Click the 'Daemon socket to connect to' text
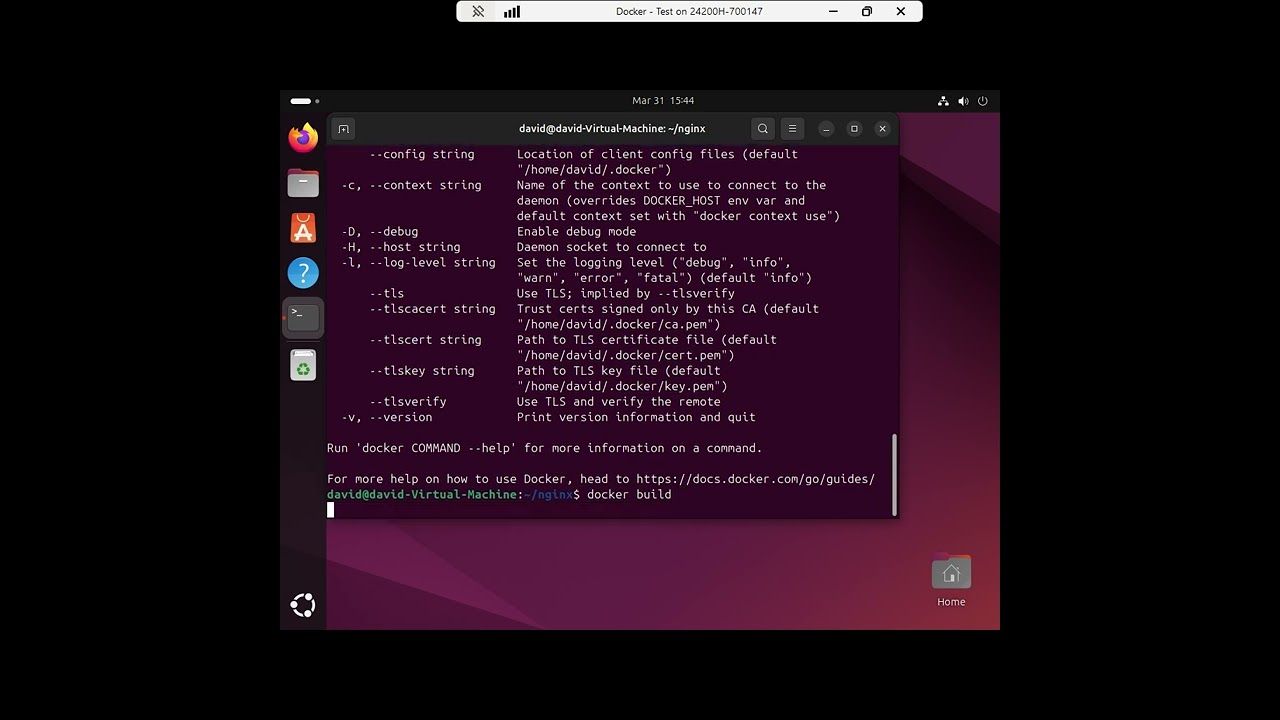Image resolution: width=1280 pixels, height=720 pixels. coord(611,247)
